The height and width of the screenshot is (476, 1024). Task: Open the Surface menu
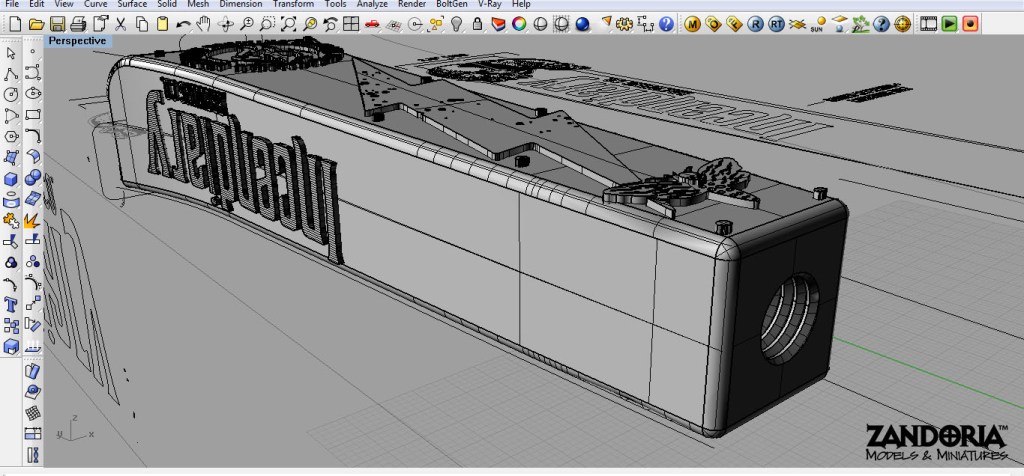coord(132,5)
